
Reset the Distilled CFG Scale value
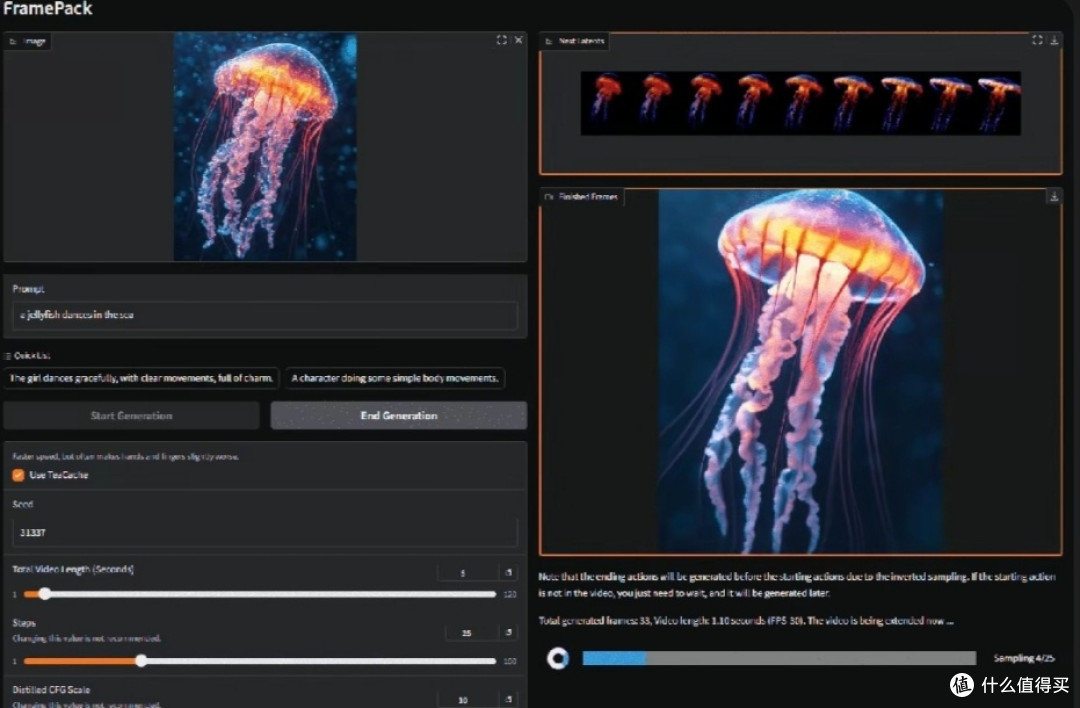508,699
